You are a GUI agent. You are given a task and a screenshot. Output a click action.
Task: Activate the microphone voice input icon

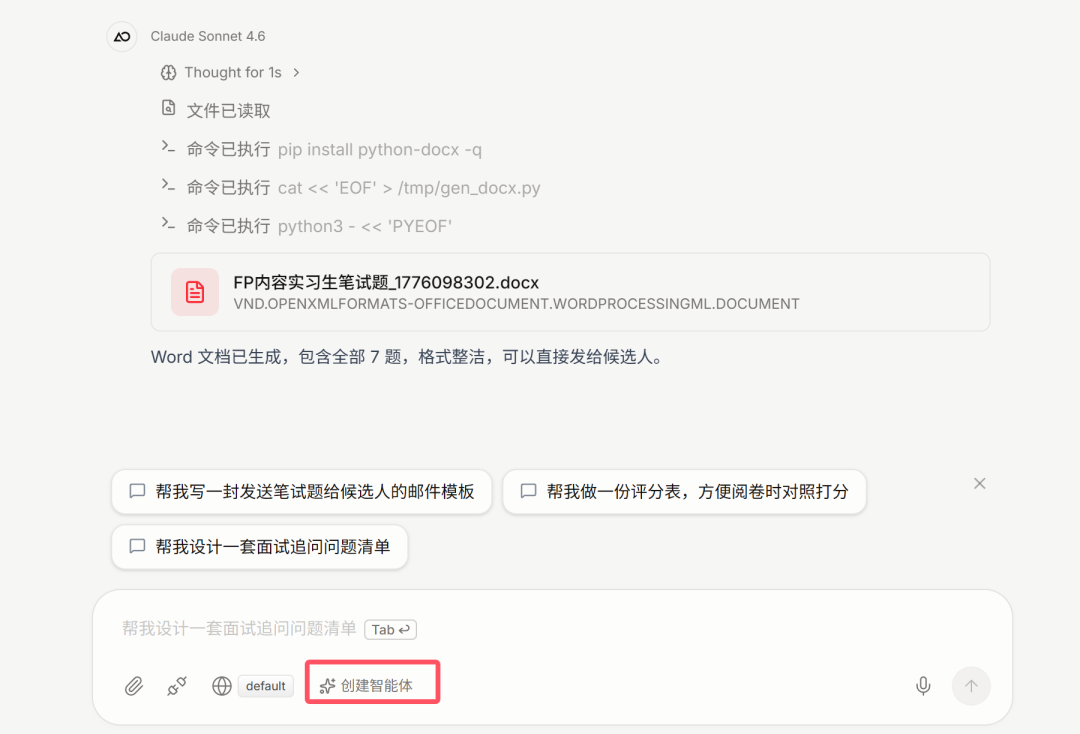(x=923, y=686)
